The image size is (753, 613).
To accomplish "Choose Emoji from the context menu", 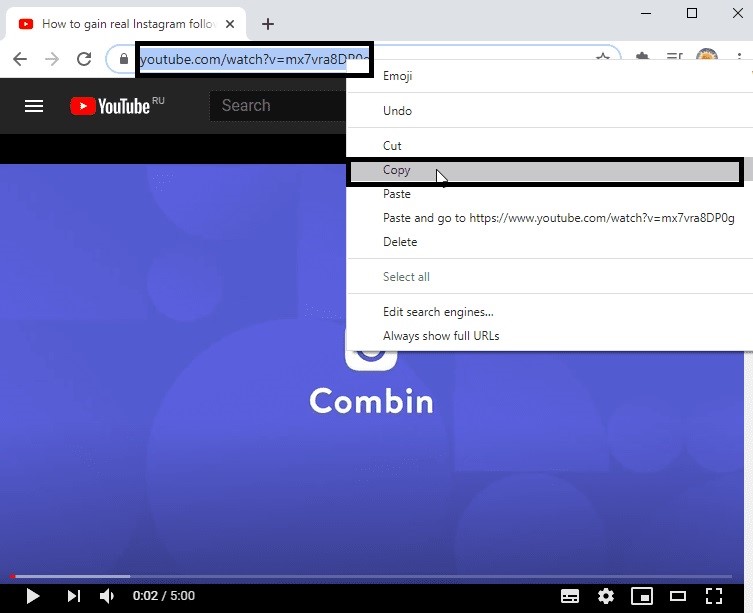I will click(x=549, y=76).
